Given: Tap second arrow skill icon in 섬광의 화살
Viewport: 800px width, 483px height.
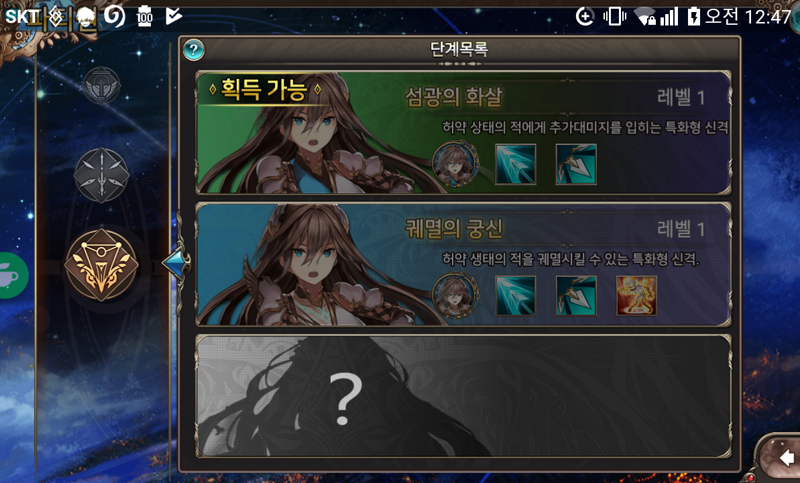Looking at the screenshot, I should [576, 164].
